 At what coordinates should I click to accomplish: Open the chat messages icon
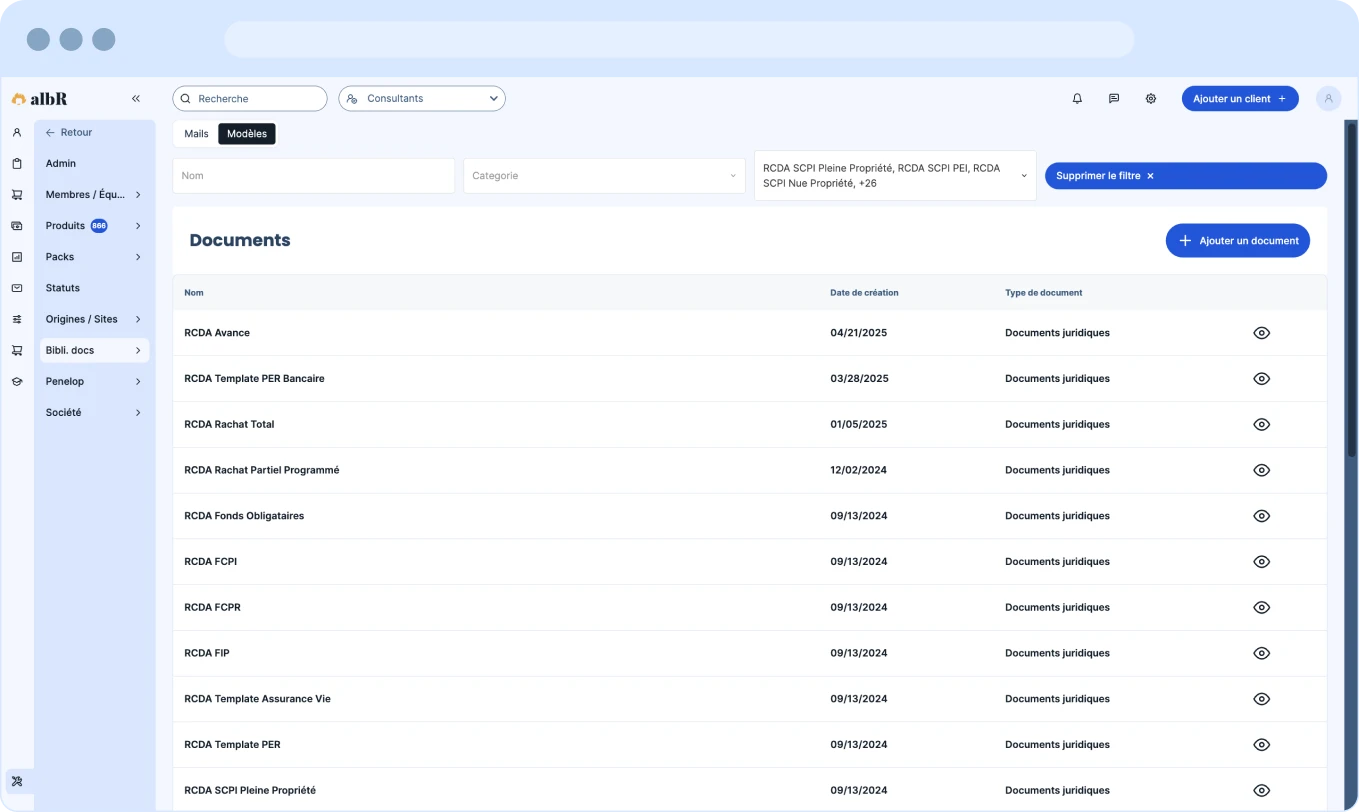click(x=1114, y=99)
